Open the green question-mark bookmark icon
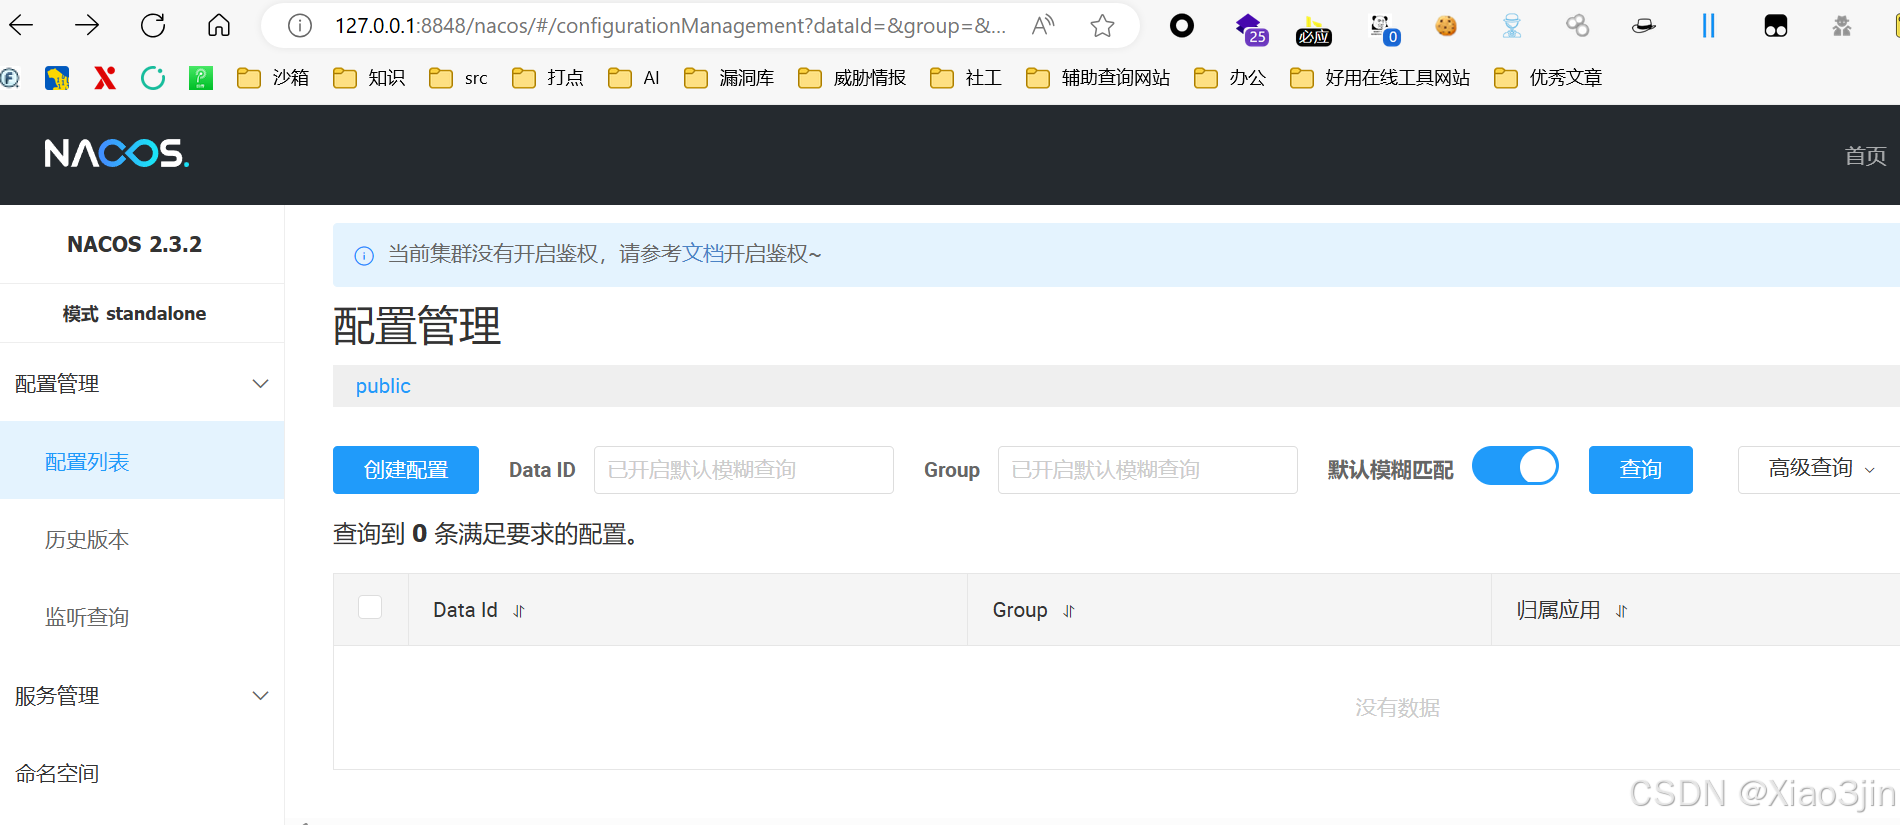Viewport: 1900px width, 825px height. 201,78
